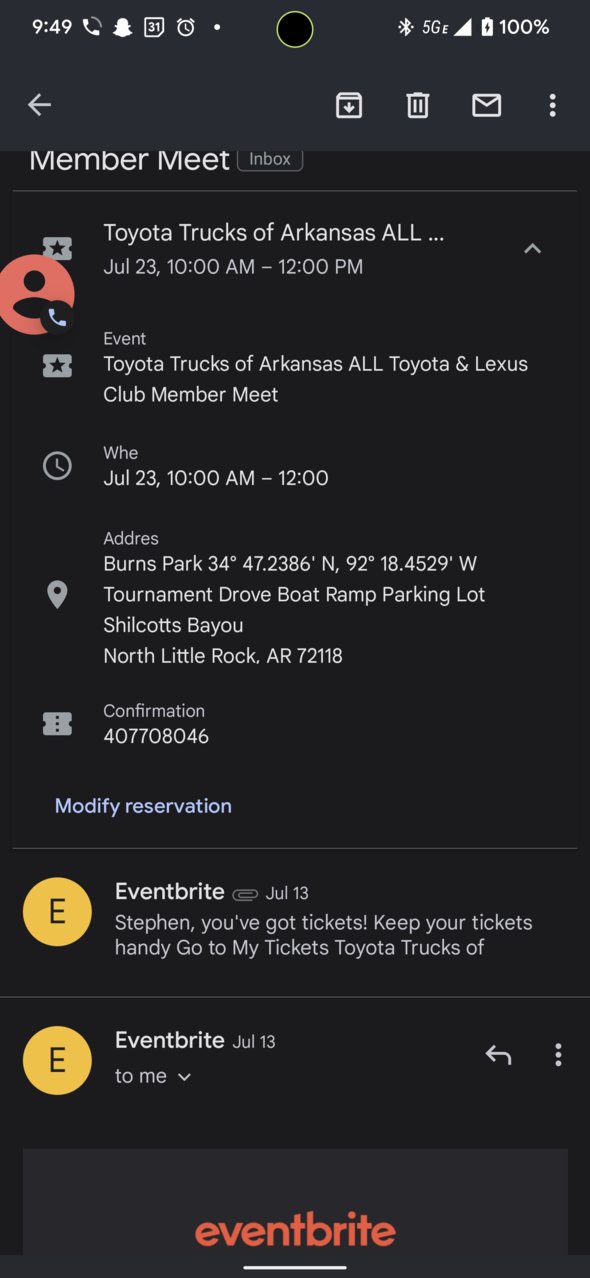The image size is (590, 1278).
Task: Expand recipient details next to "to me"
Action: coord(184,1077)
